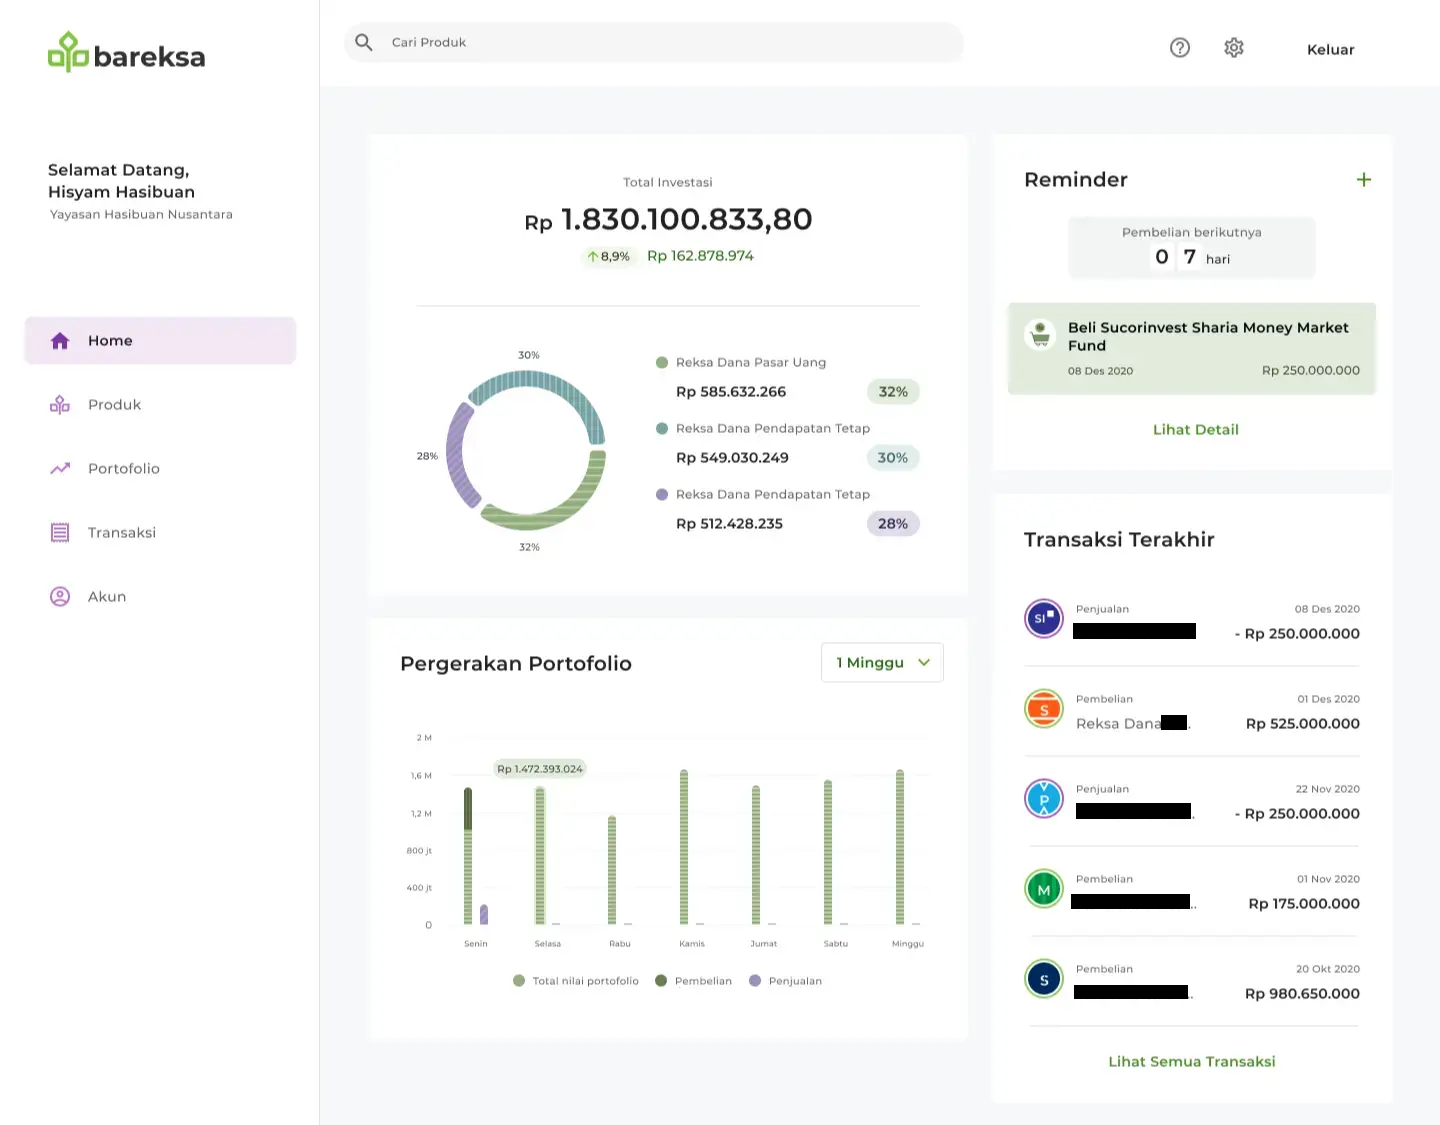Screen dimensions: 1440x1125
Task: Click the Produk sidebar icon
Action: click(x=60, y=405)
